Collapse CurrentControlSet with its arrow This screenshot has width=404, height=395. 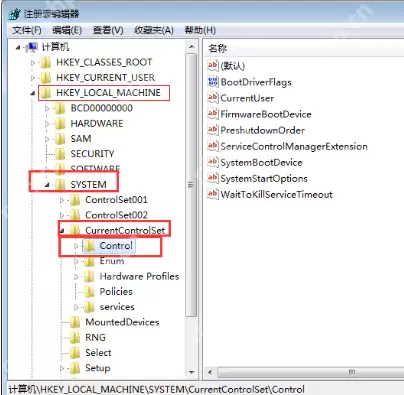[62, 230]
